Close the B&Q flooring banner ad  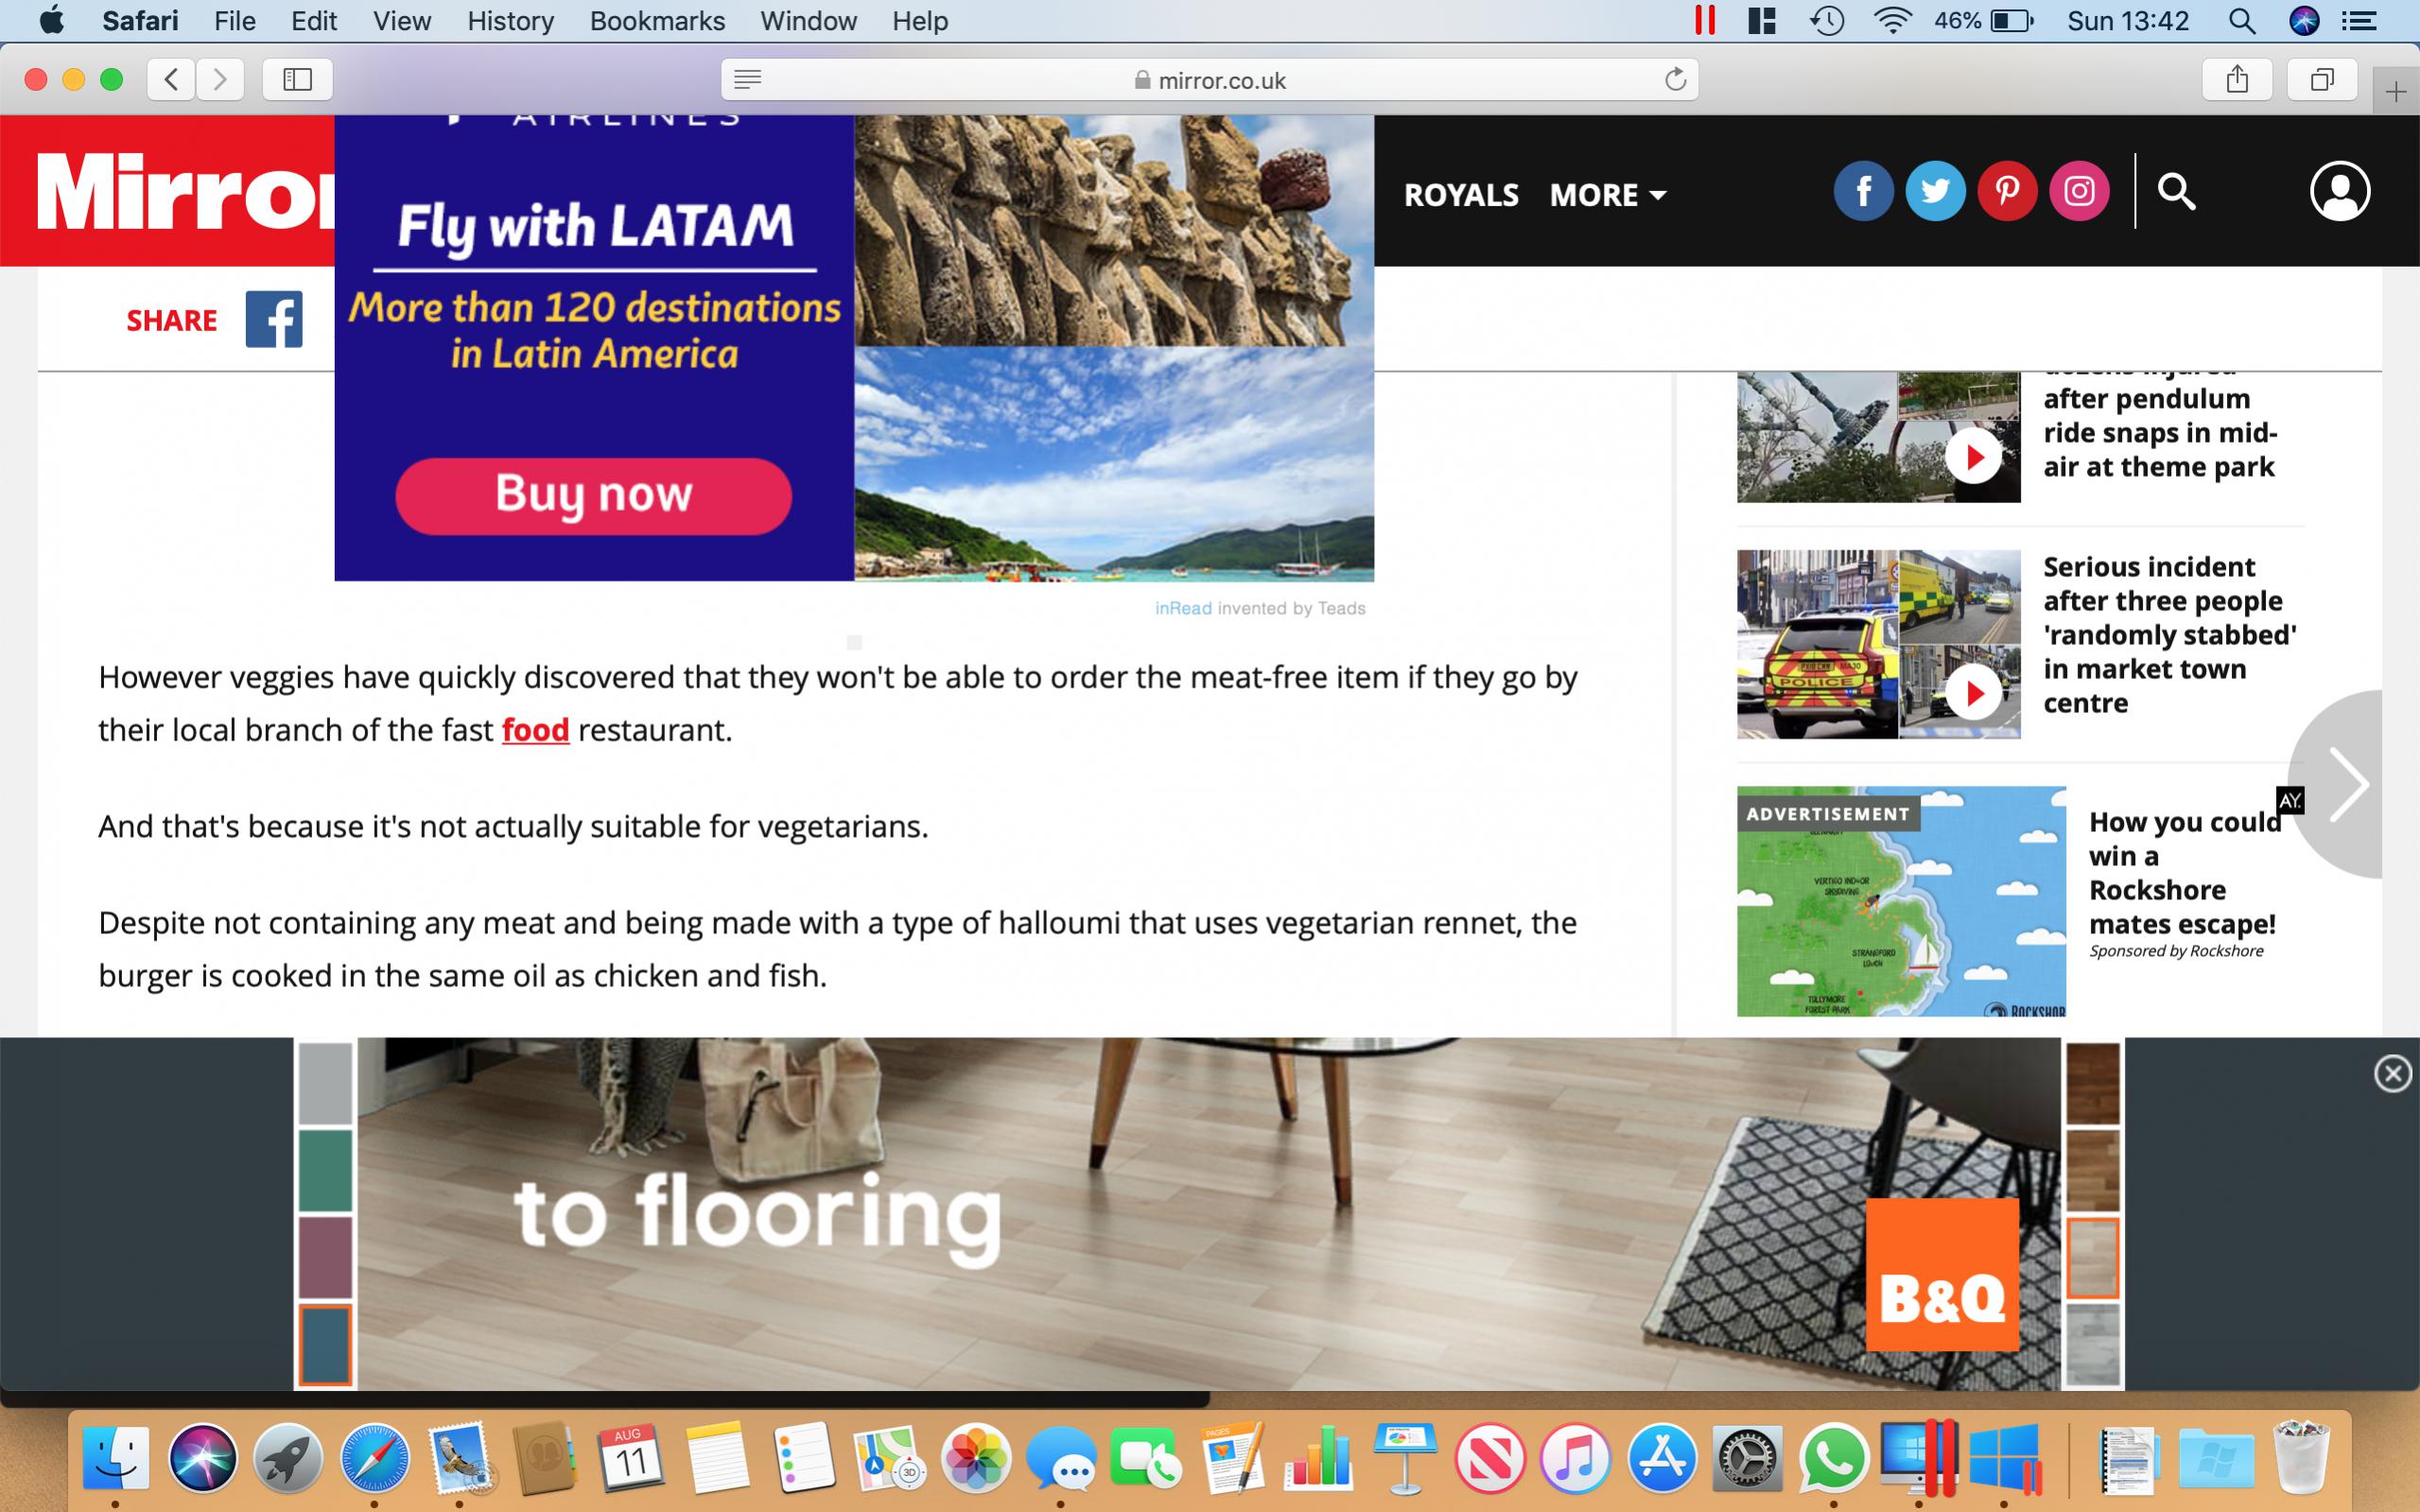pos(2392,1074)
